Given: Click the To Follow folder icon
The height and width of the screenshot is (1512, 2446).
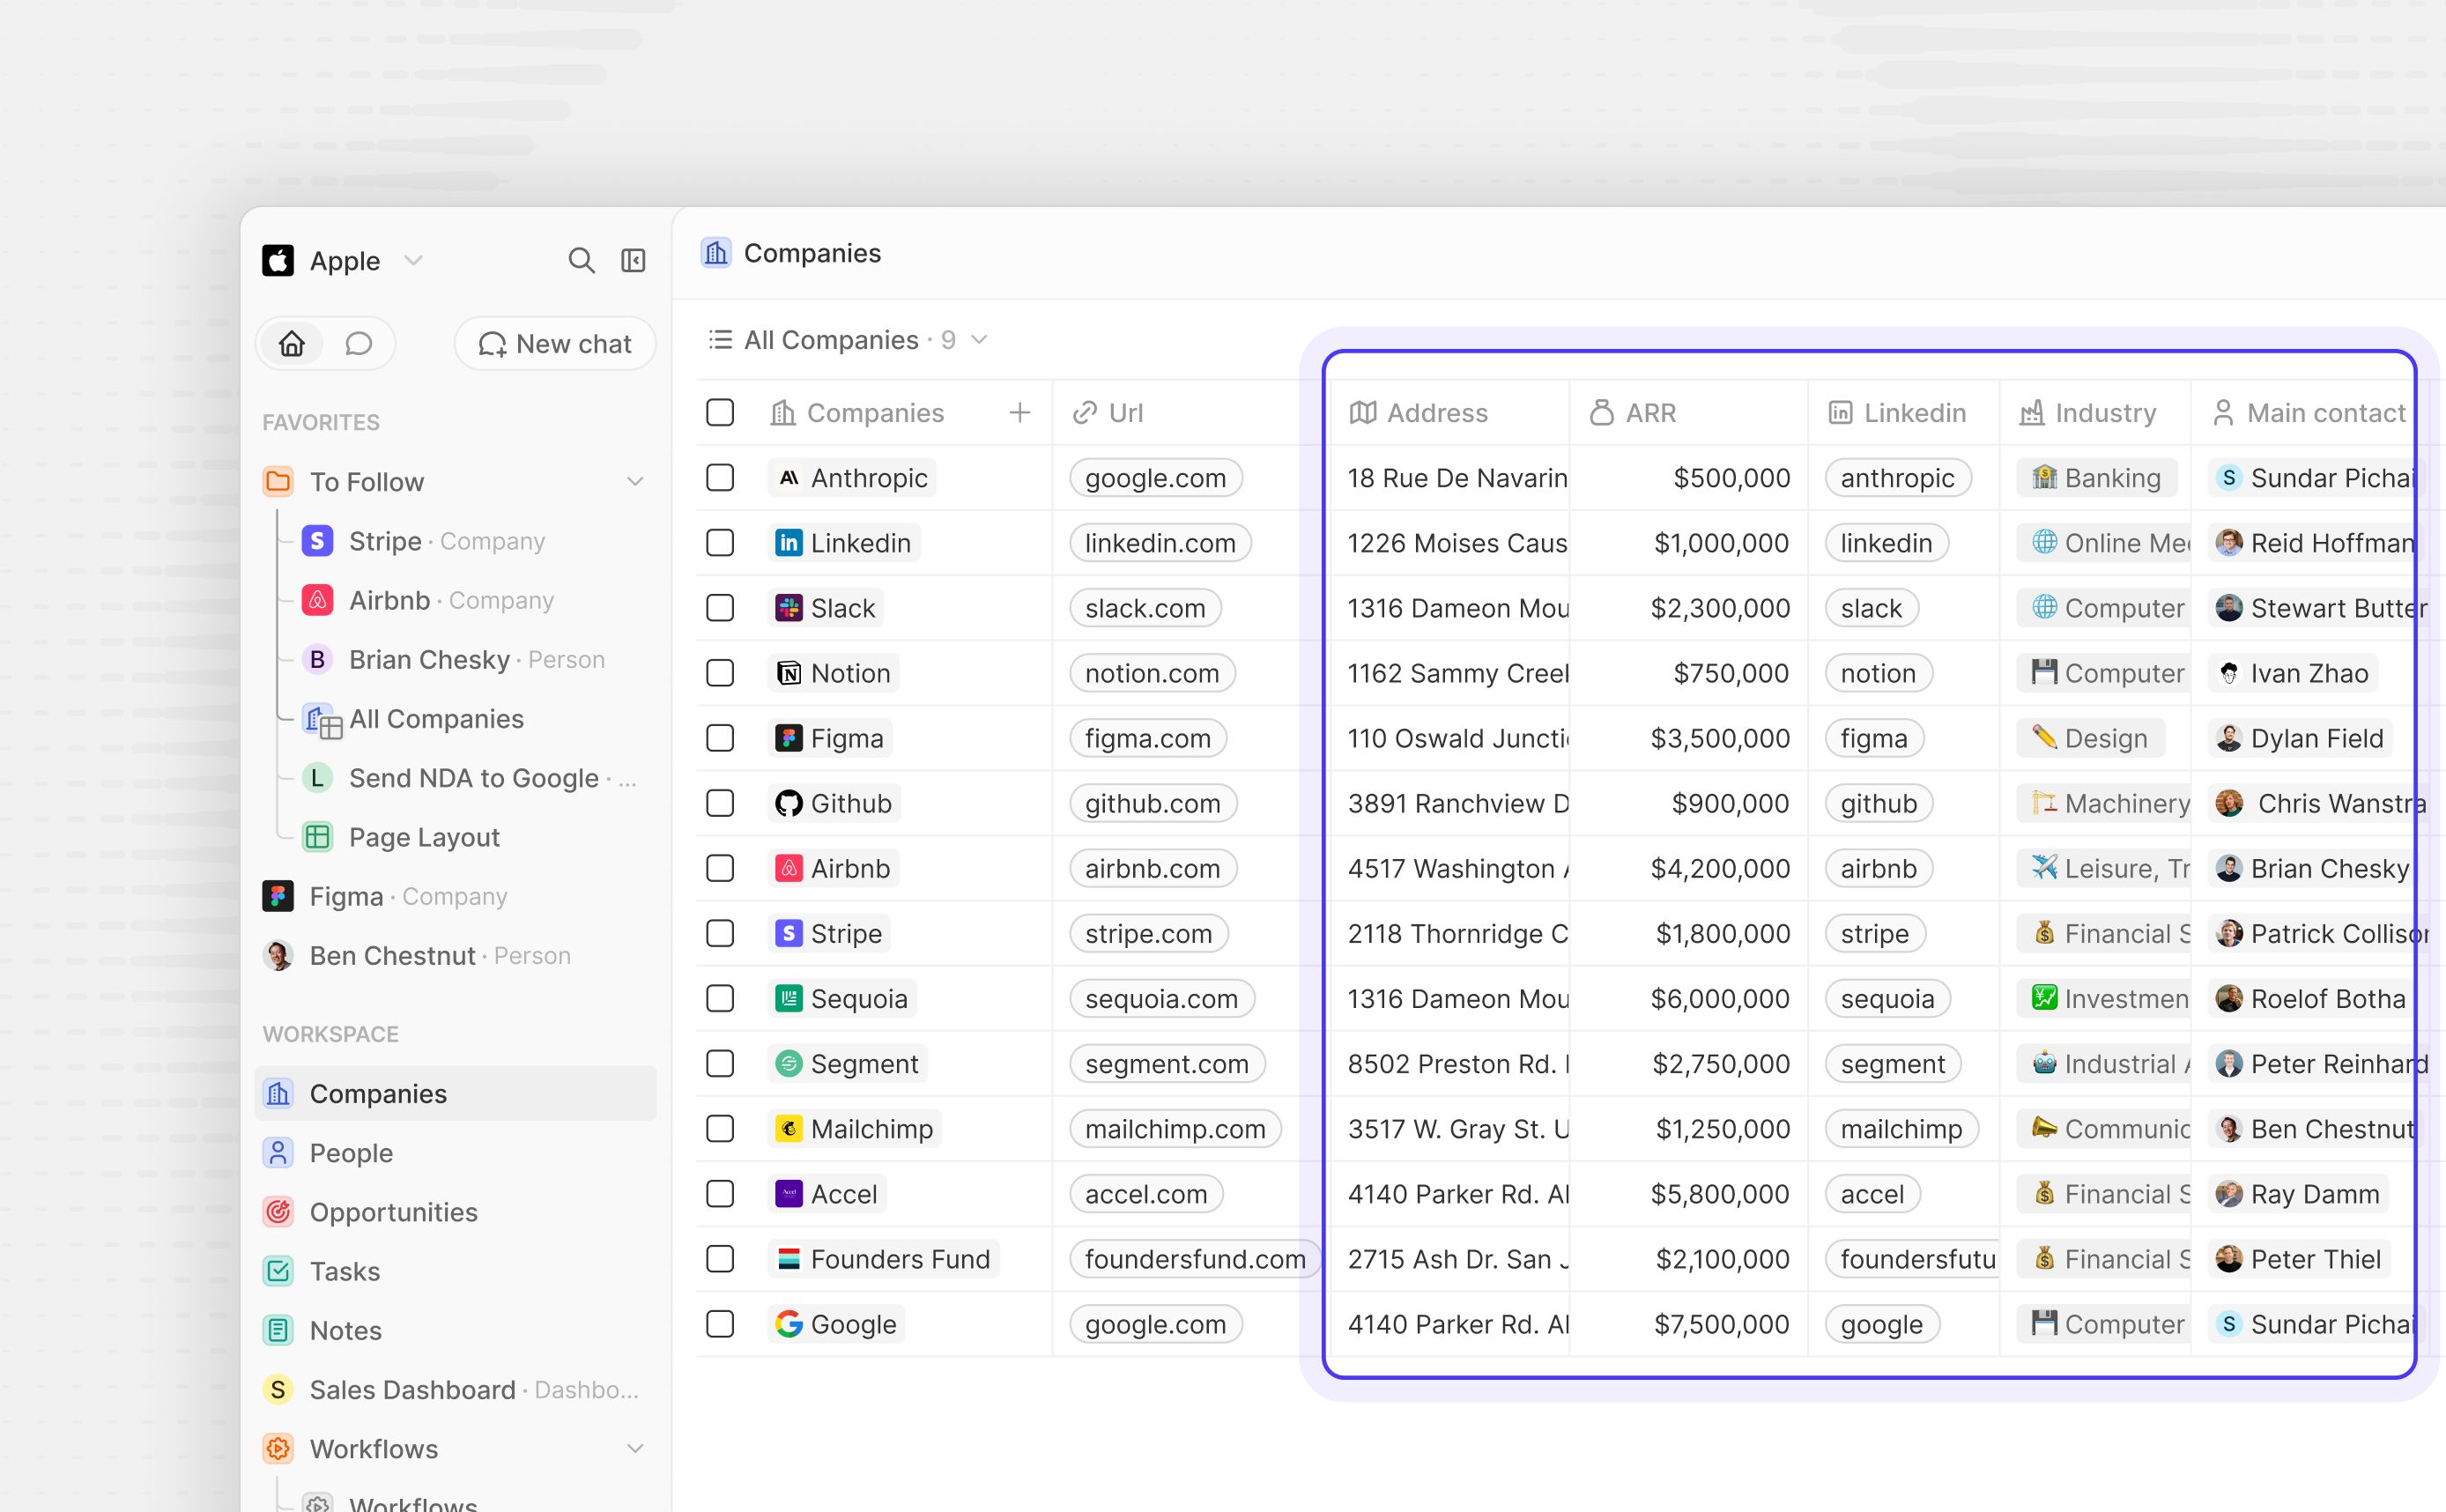Looking at the screenshot, I should 278,482.
